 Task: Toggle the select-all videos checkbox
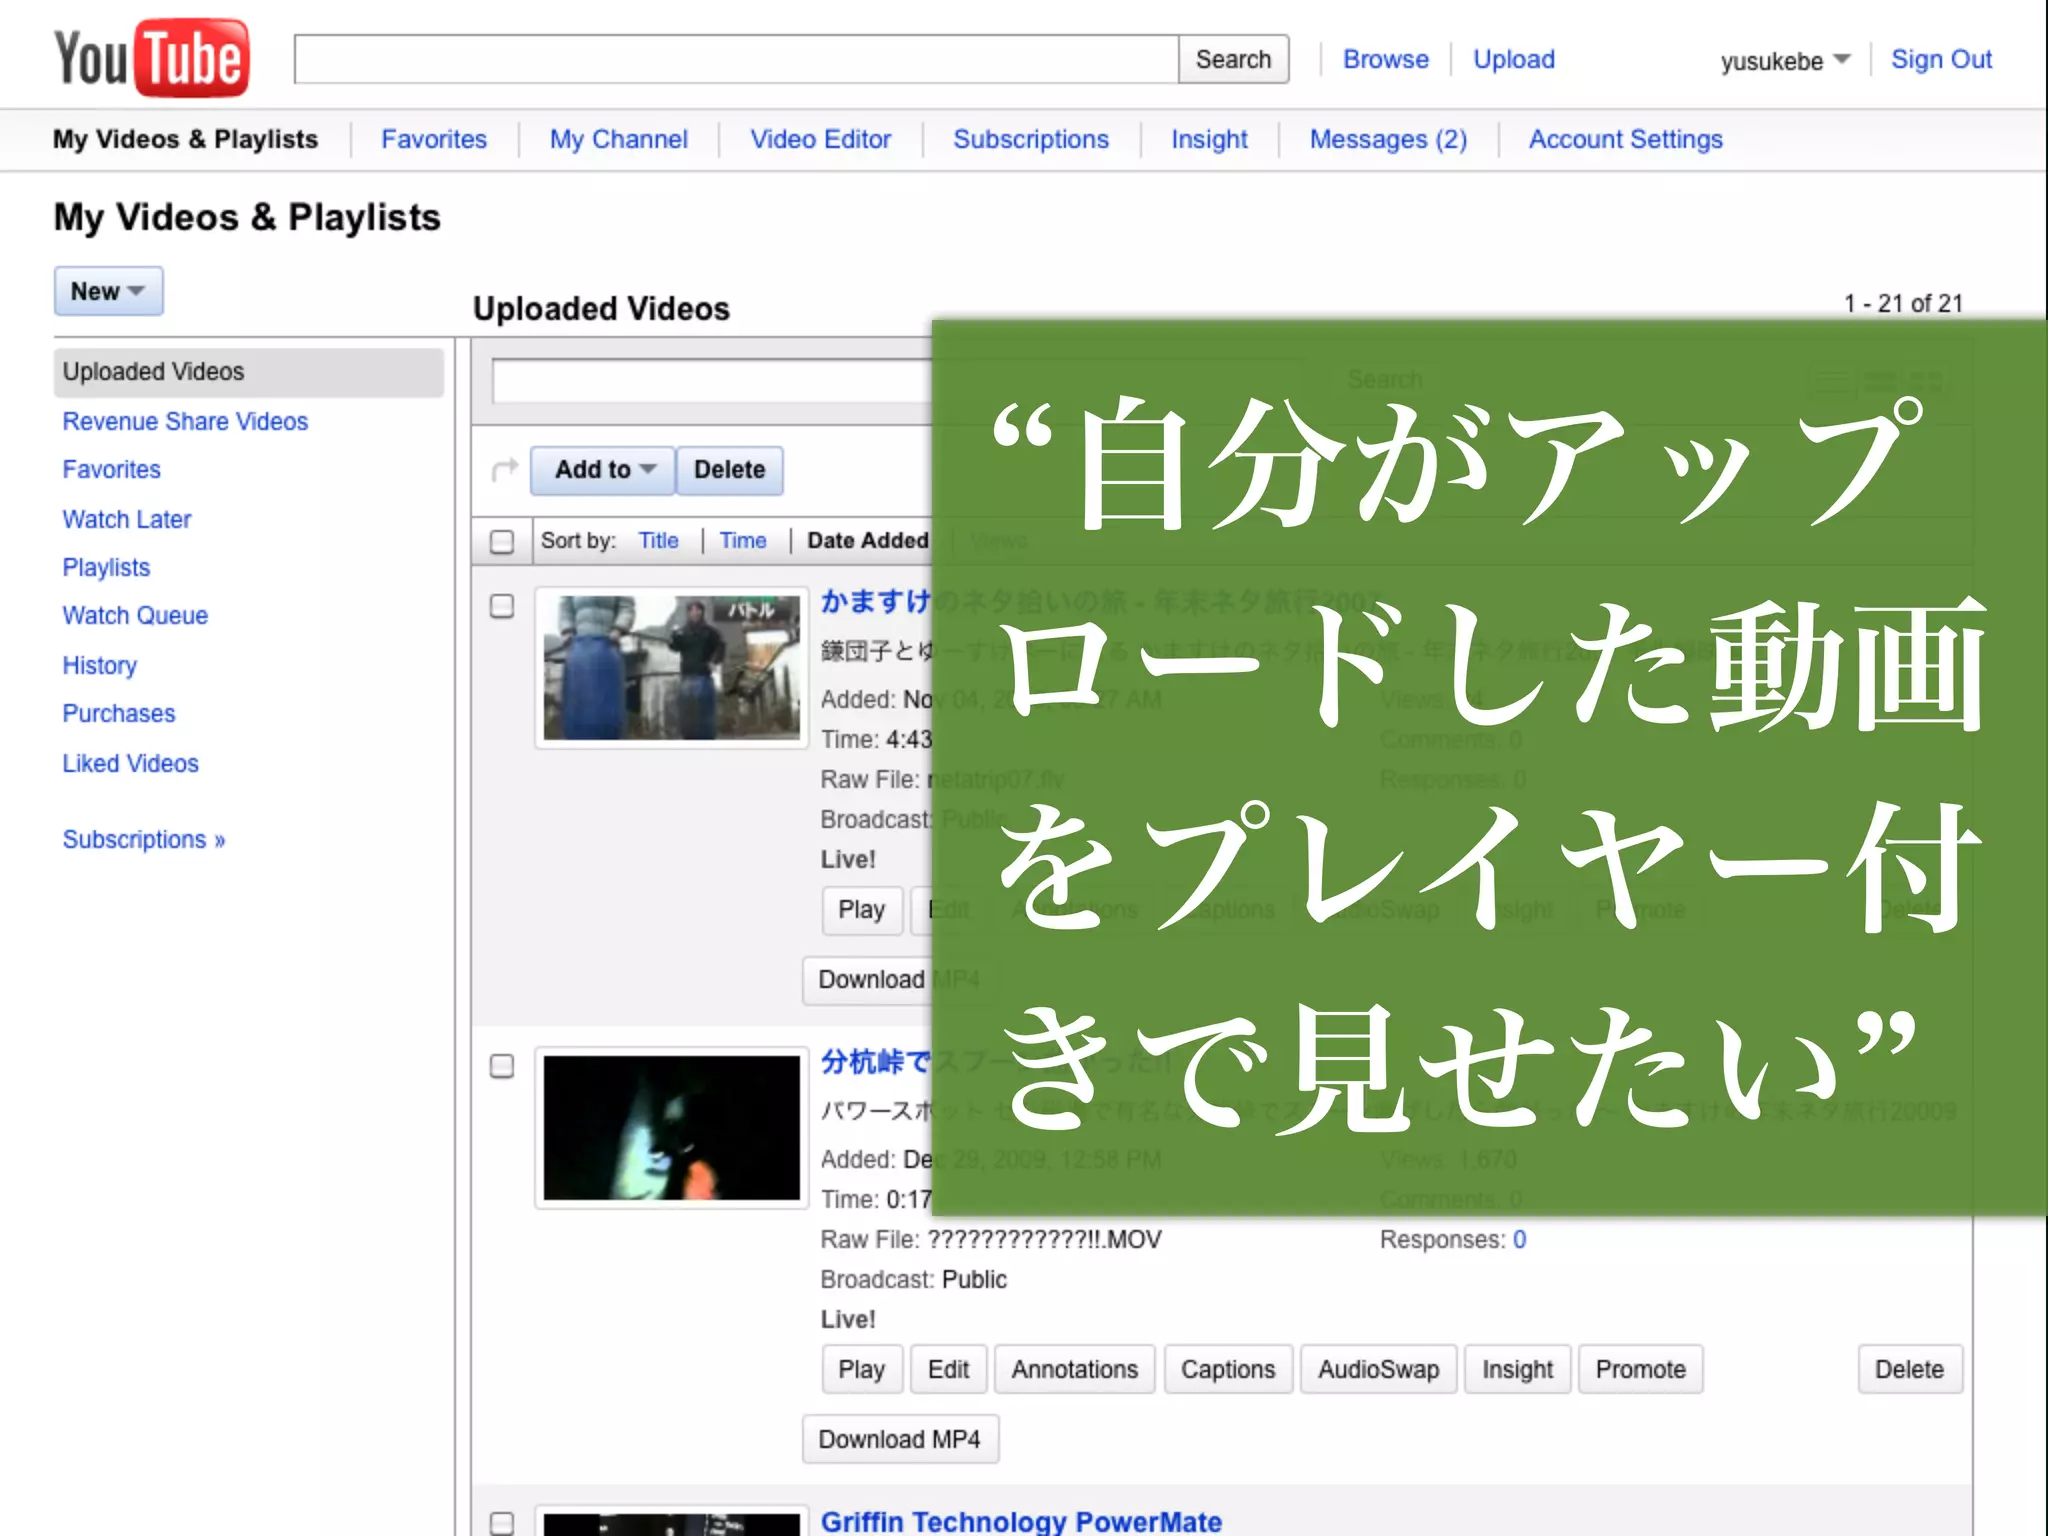502,541
